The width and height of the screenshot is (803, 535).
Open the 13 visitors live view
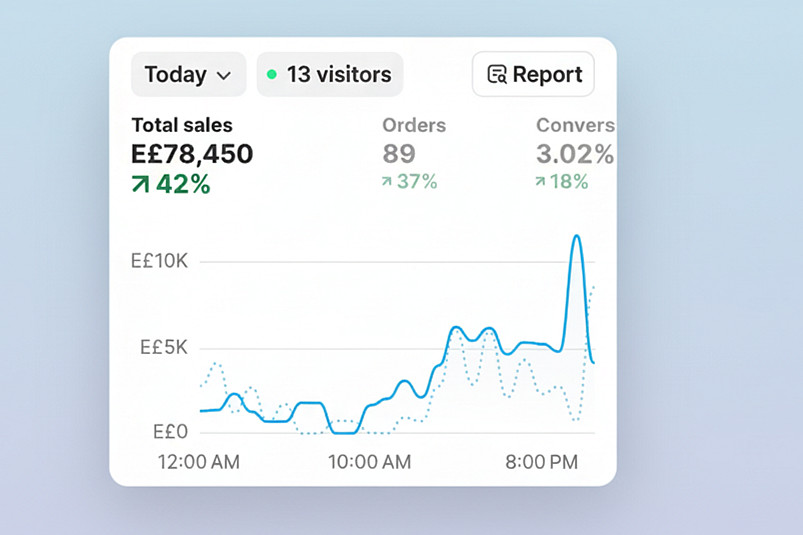click(x=330, y=75)
